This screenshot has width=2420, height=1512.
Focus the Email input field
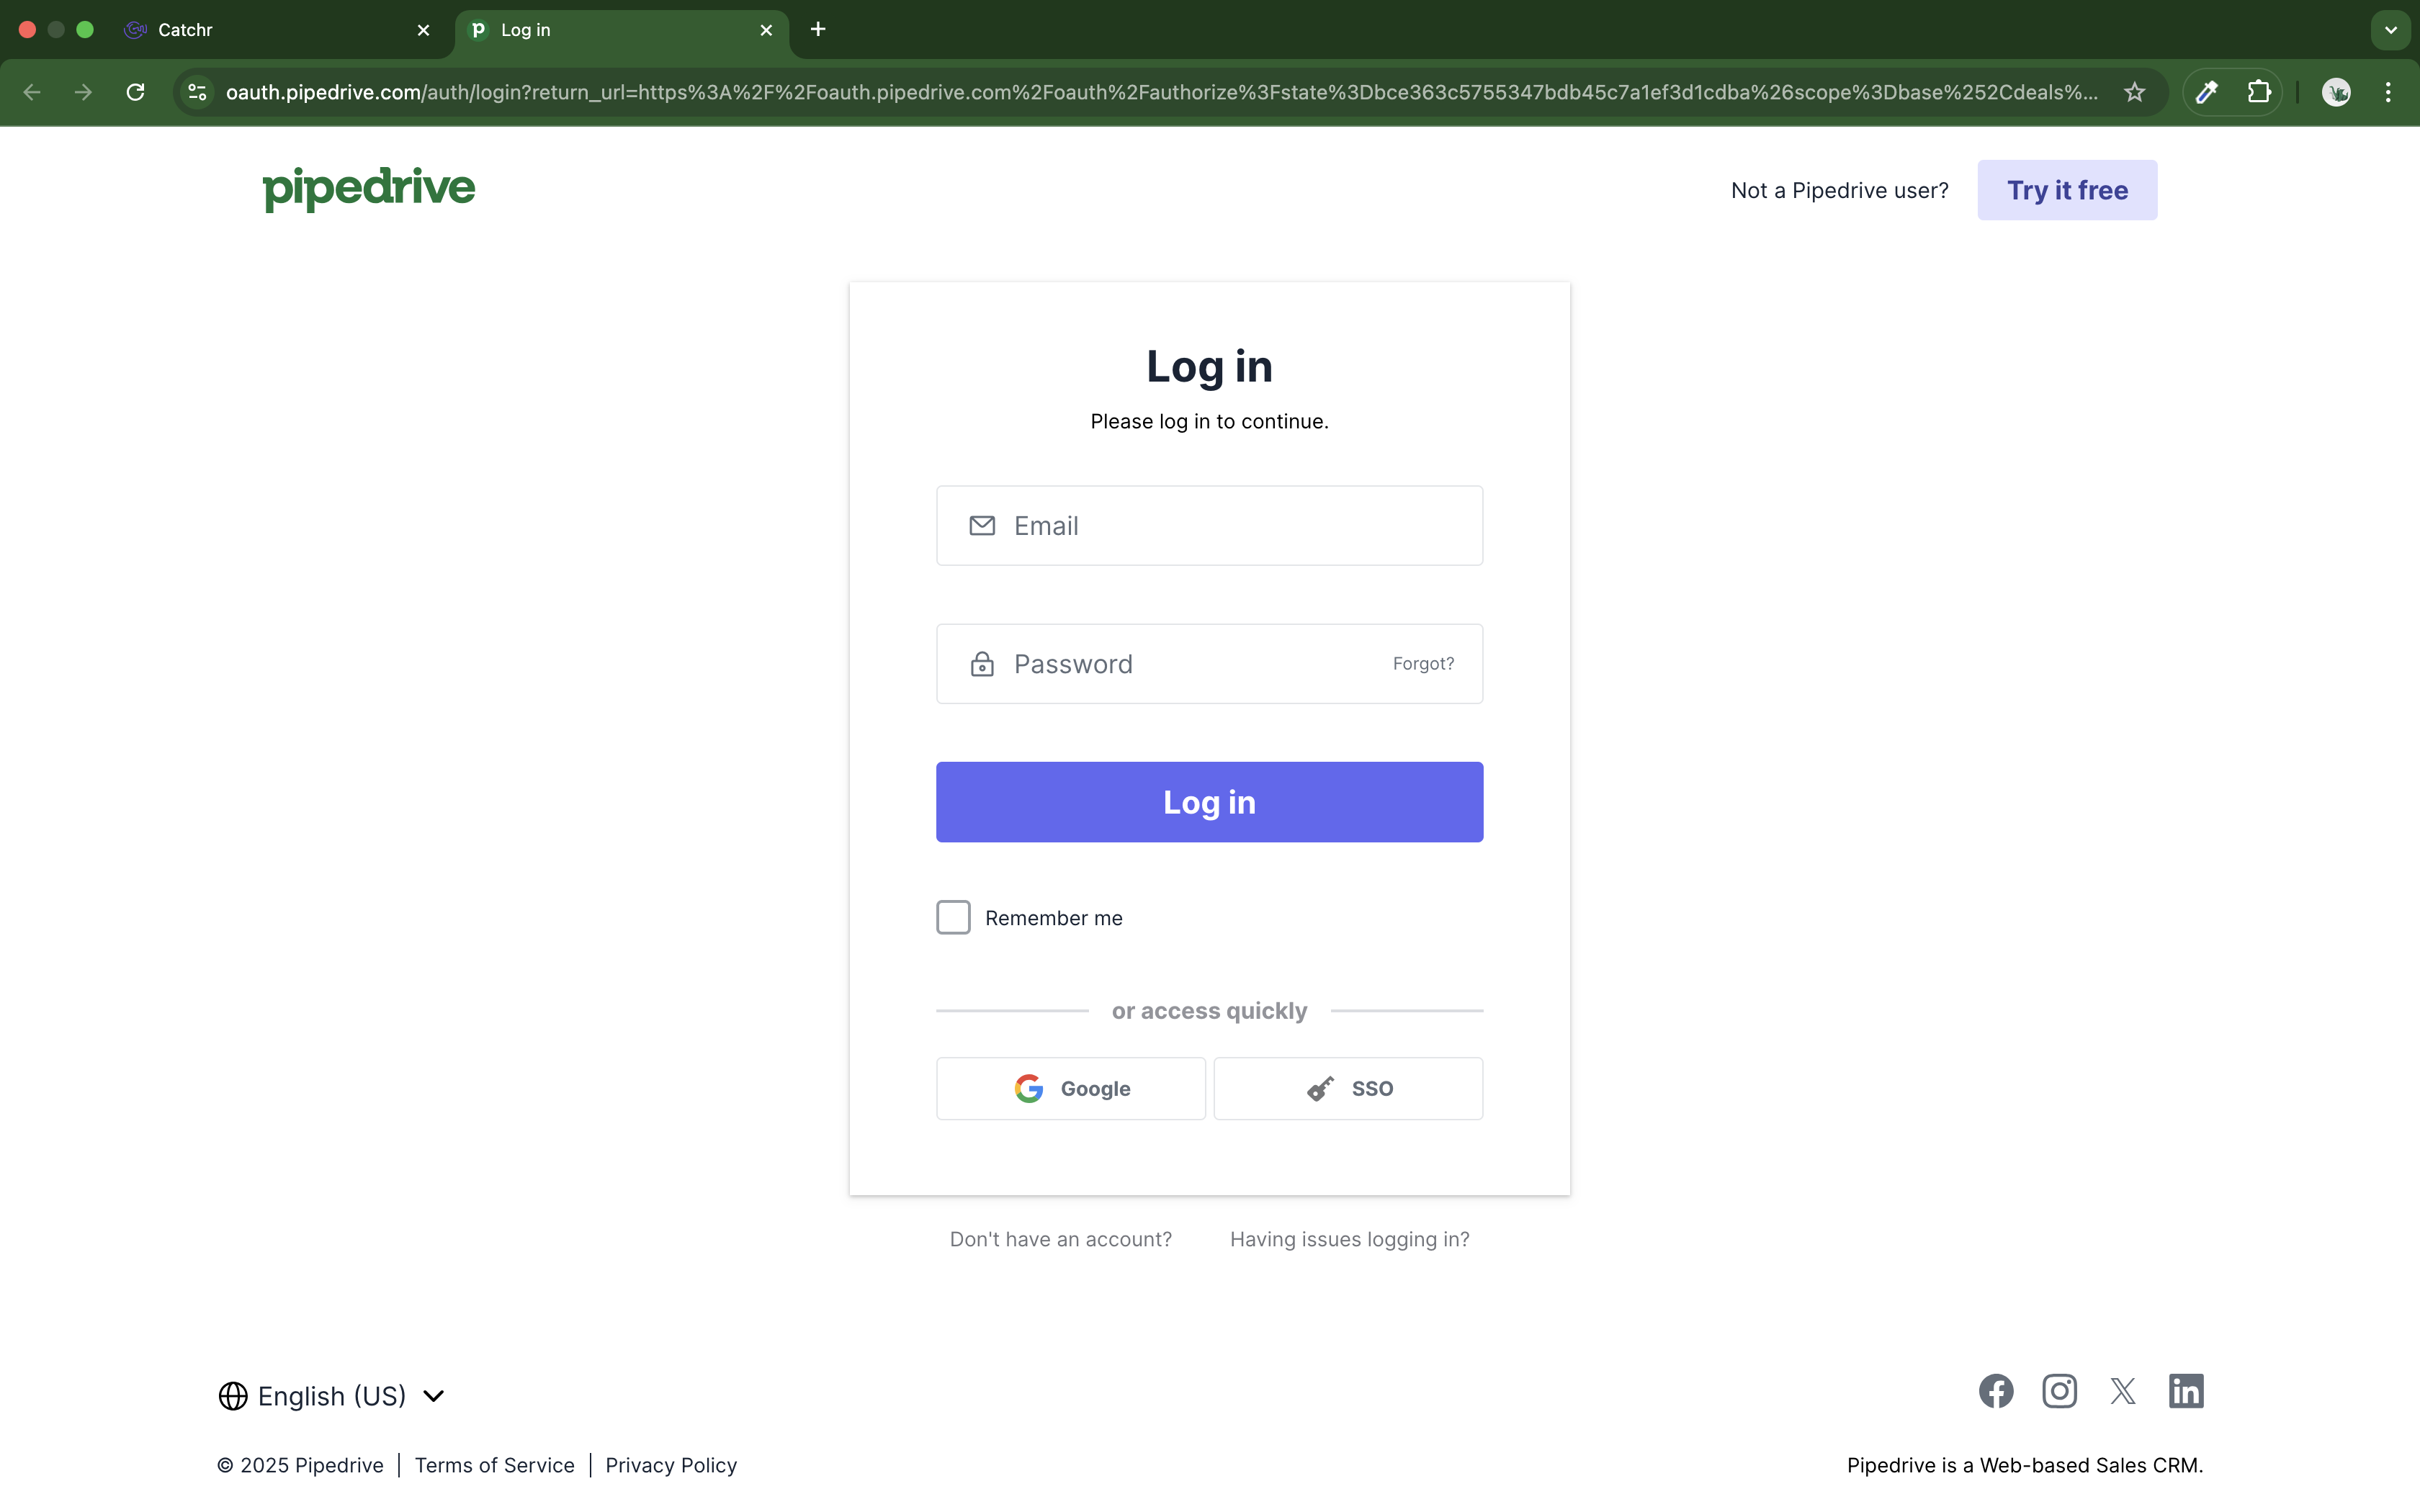click(1209, 526)
